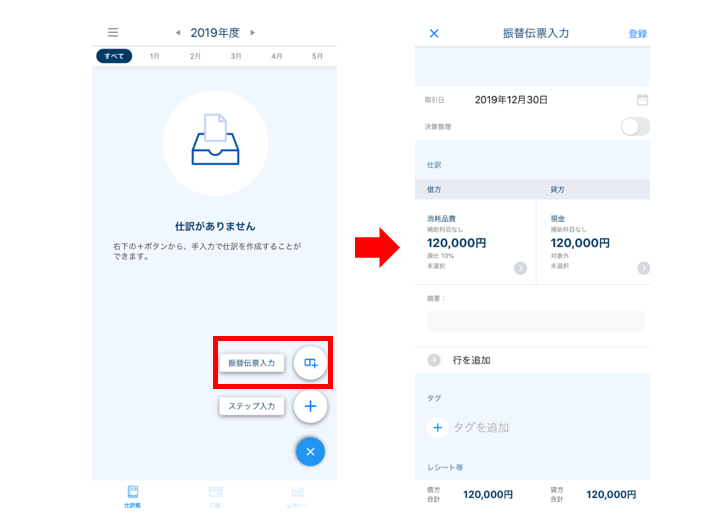Close the 振替伝票入力 form with X
The height and width of the screenshot is (524, 727).
(434, 33)
